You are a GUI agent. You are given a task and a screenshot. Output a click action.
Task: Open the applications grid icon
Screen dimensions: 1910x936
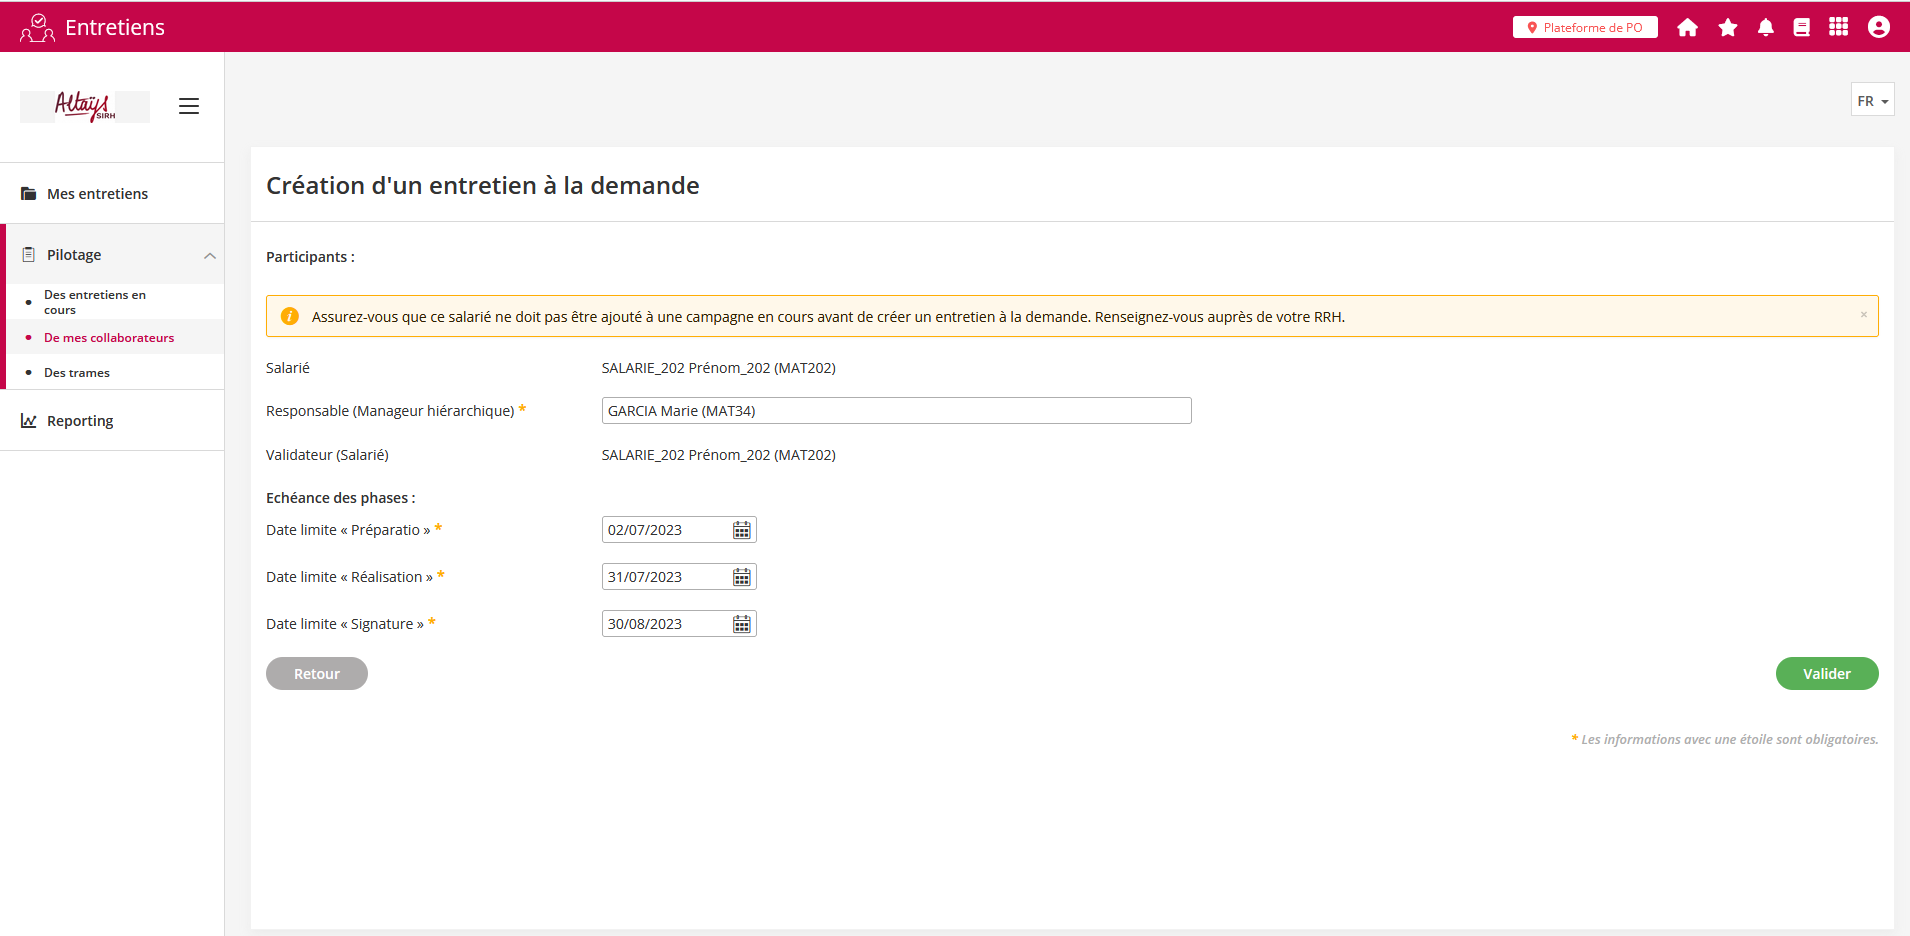tap(1838, 27)
